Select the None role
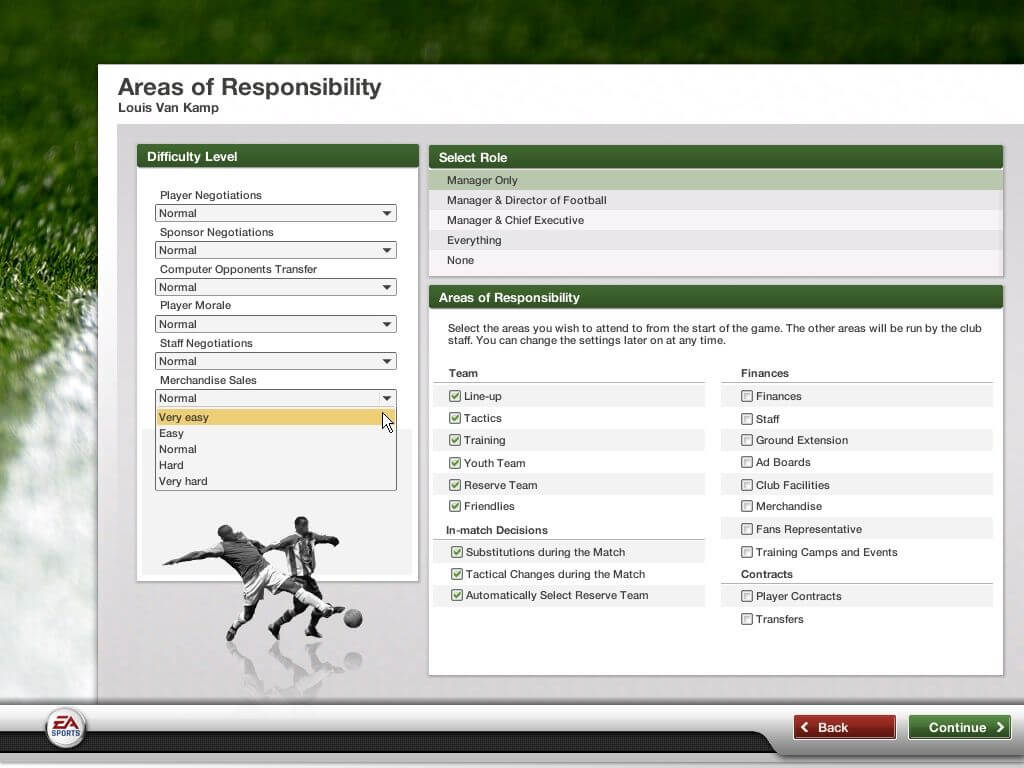1024x768 pixels. 716,261
